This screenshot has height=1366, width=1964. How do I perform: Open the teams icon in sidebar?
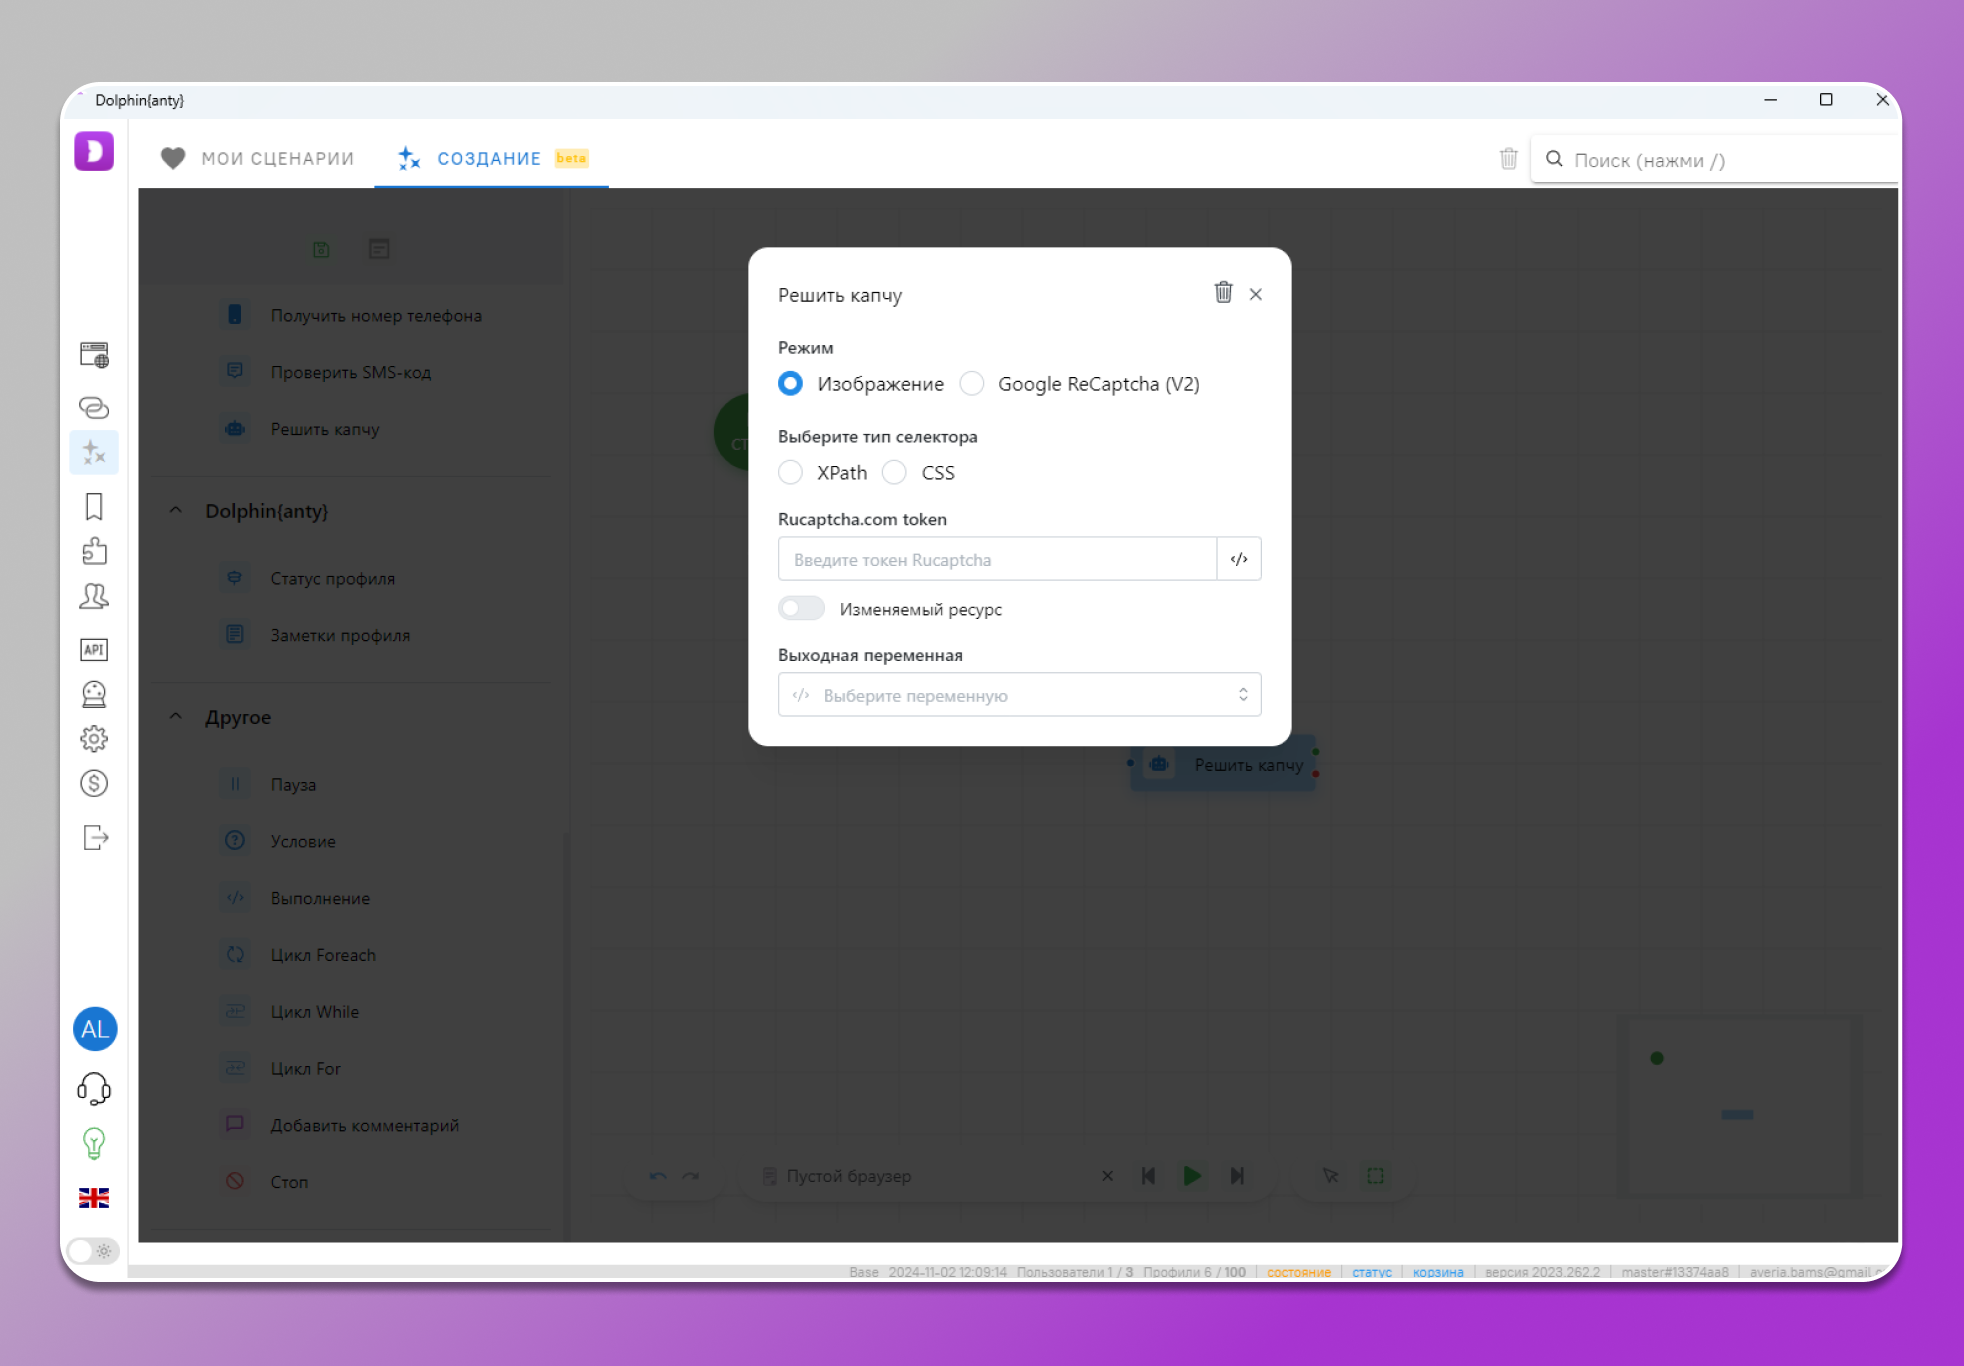pos(94,596)
